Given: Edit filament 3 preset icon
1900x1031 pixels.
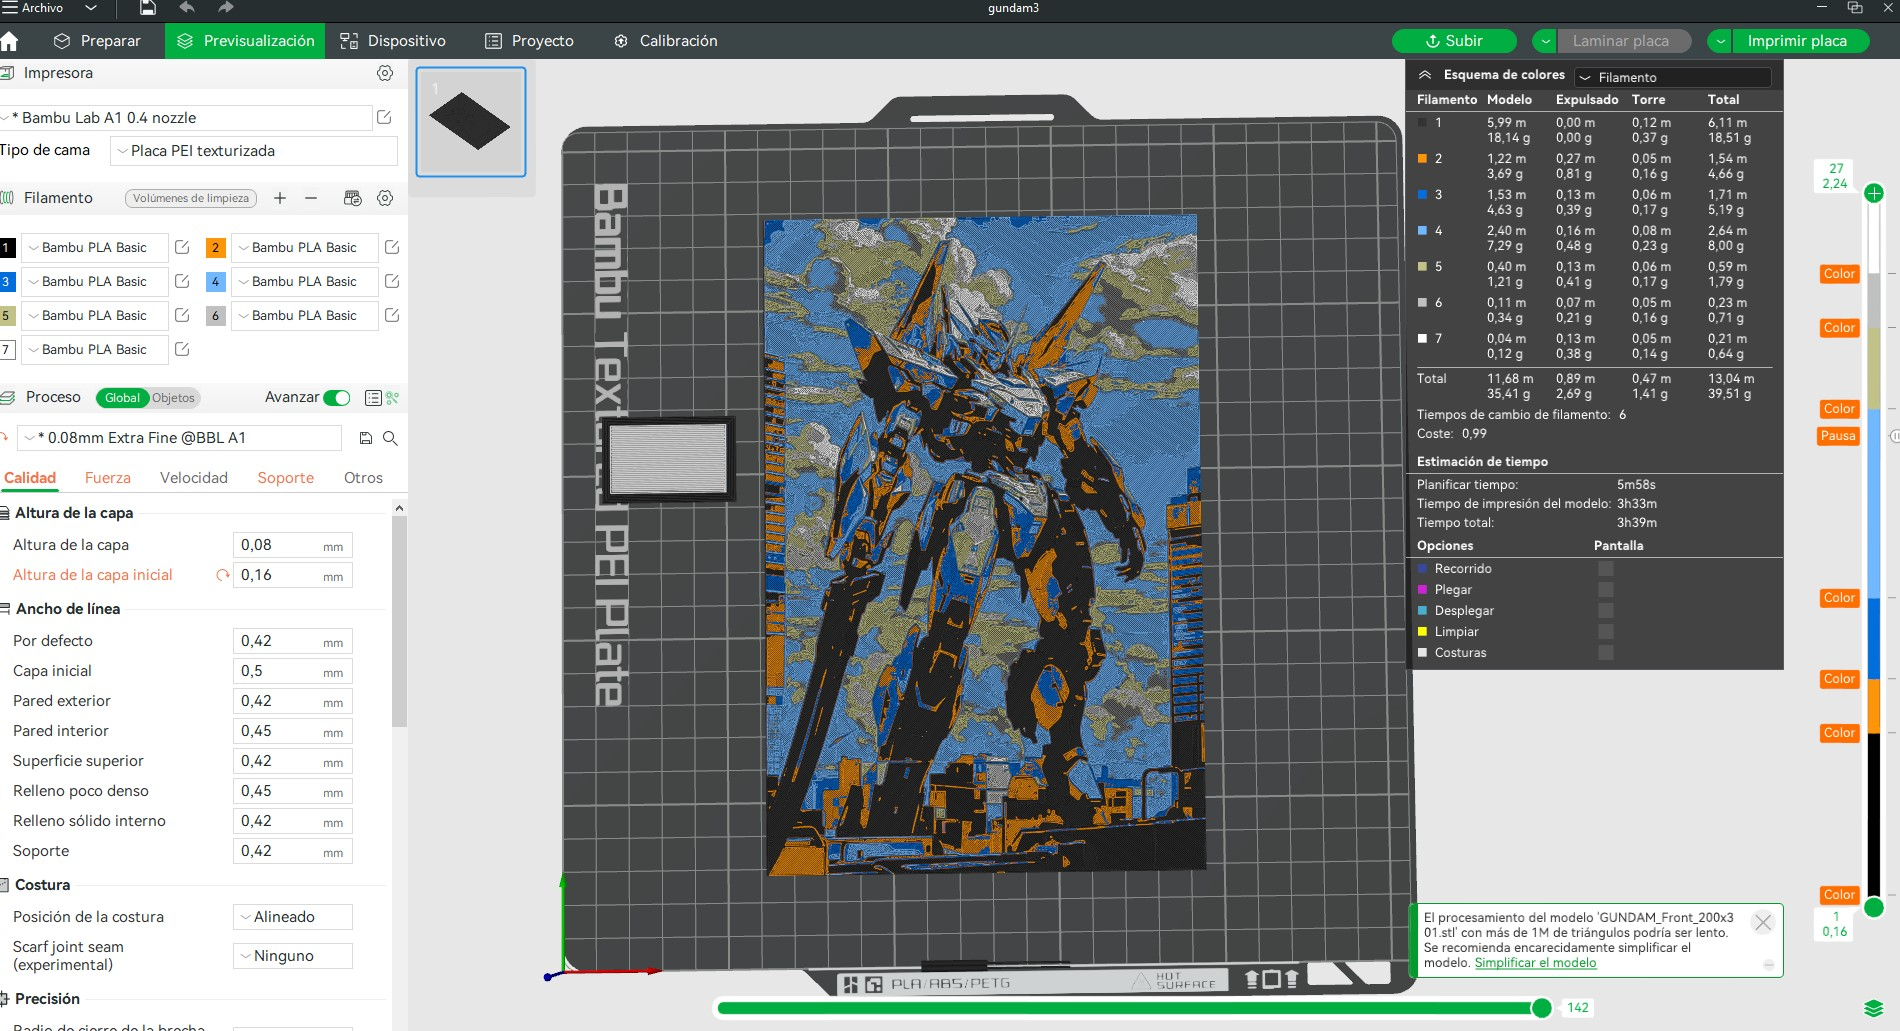Looking at the screenshot, I should point(182,281).
